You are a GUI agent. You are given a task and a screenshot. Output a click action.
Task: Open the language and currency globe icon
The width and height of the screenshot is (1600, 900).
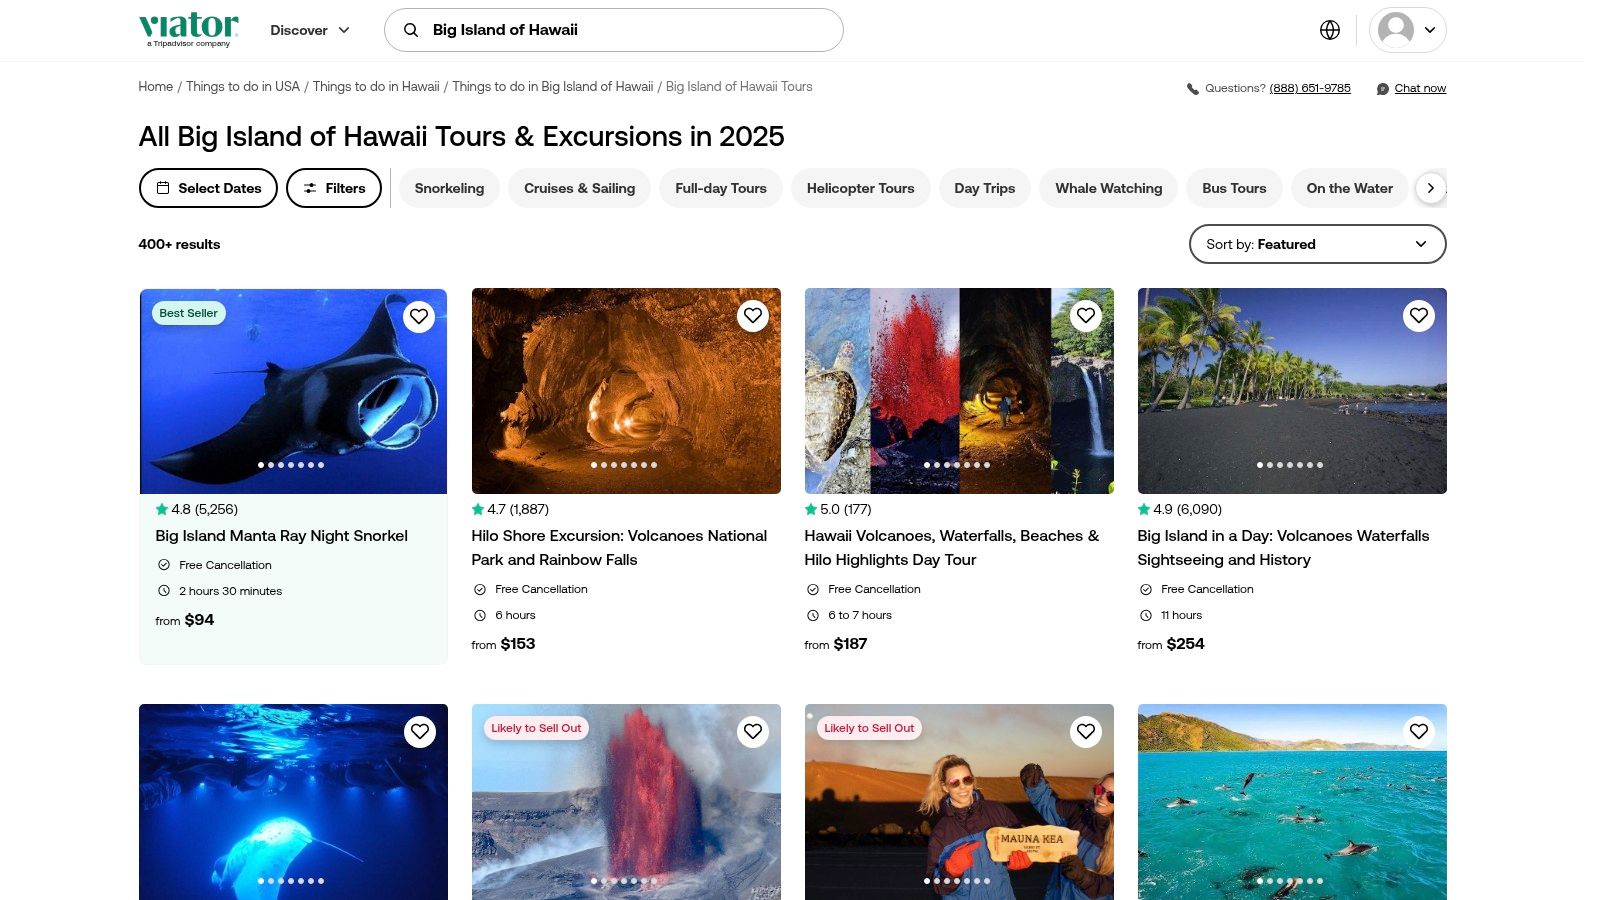pos(1330,30)
